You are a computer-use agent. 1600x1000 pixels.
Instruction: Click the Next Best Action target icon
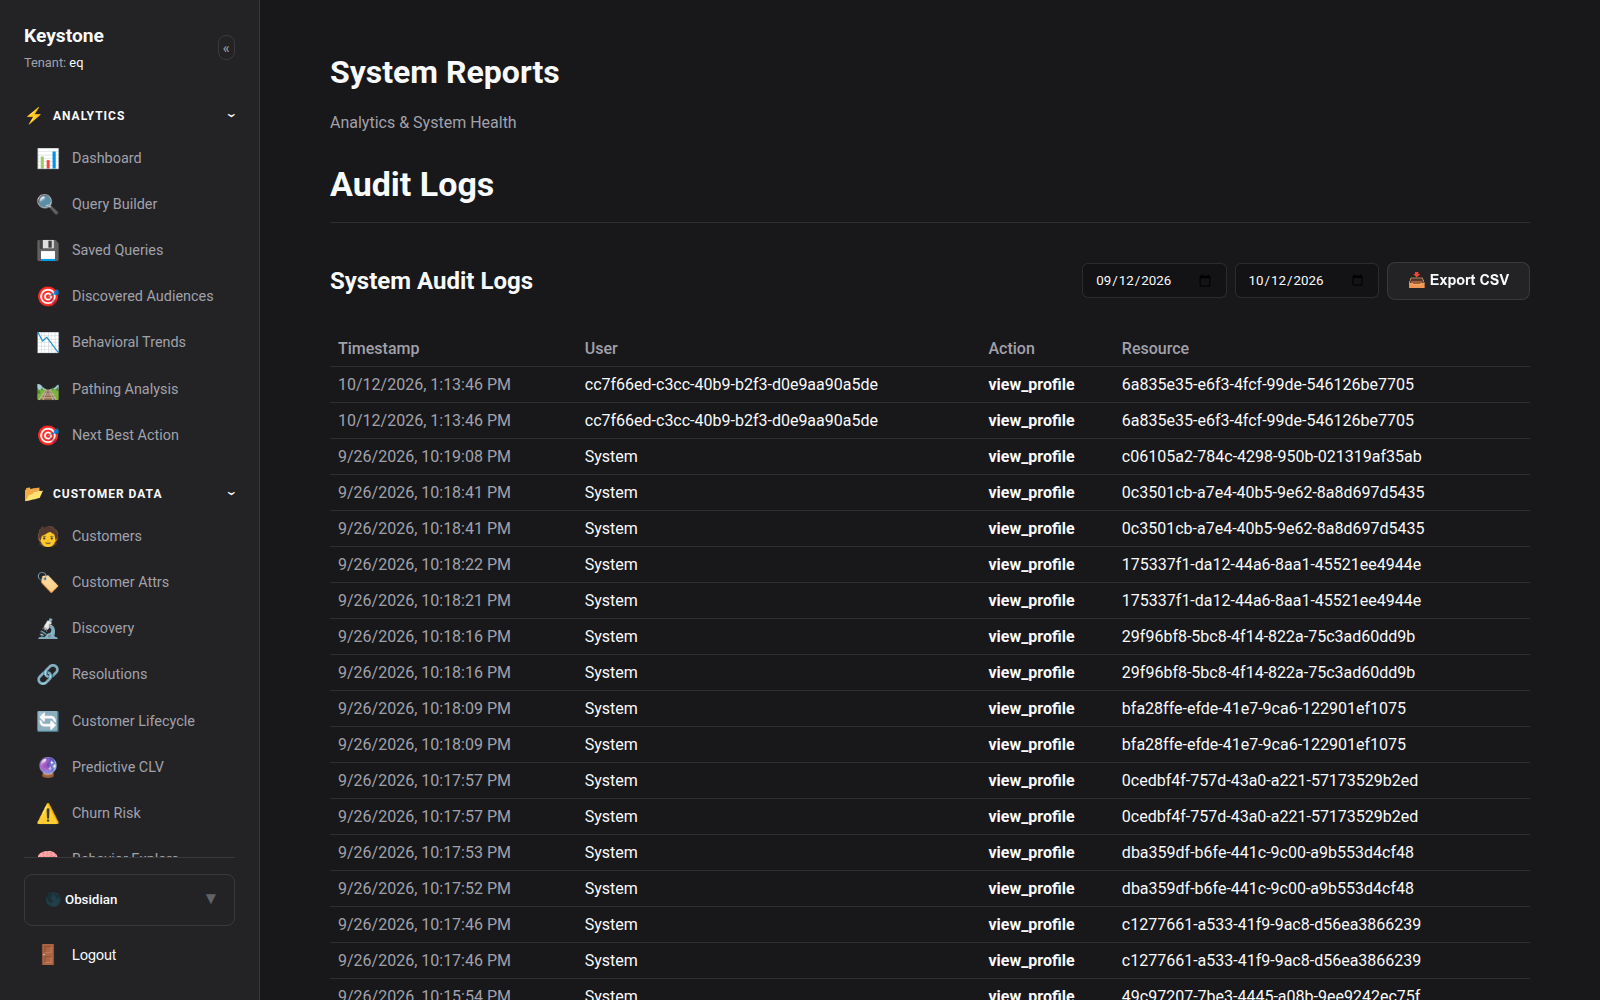(48, 435)
